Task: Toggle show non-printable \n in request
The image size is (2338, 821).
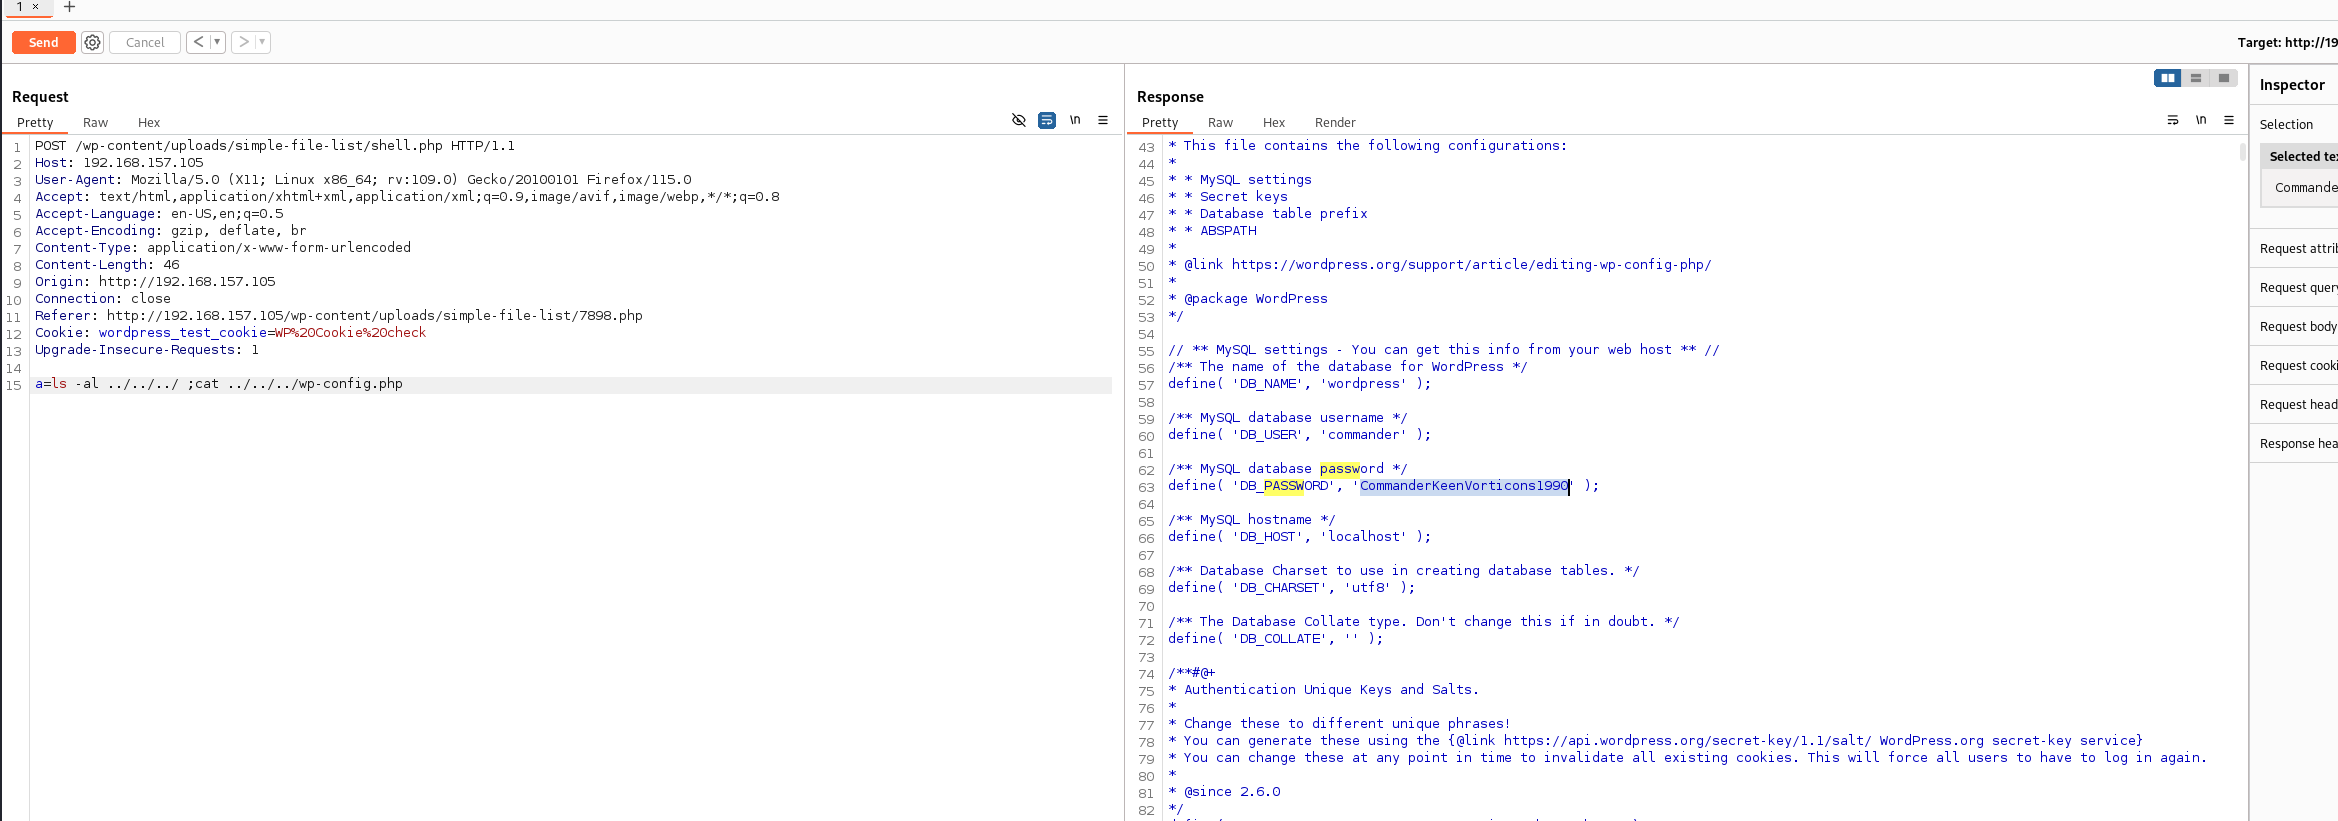Action: coord(1075,120)
